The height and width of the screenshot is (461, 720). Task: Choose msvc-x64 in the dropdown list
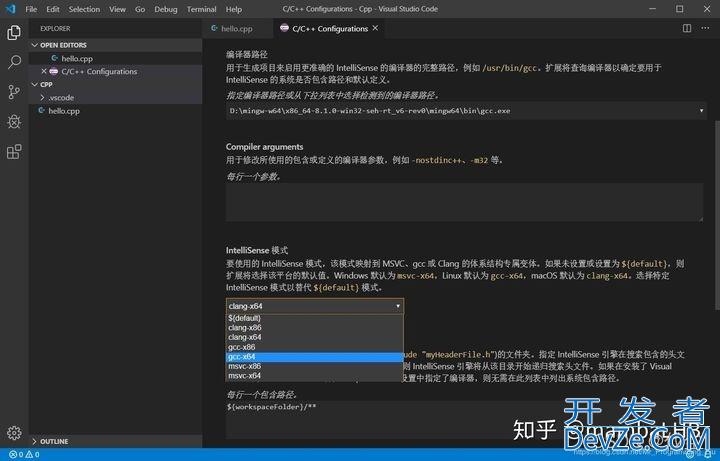click(x=315, y=376)
